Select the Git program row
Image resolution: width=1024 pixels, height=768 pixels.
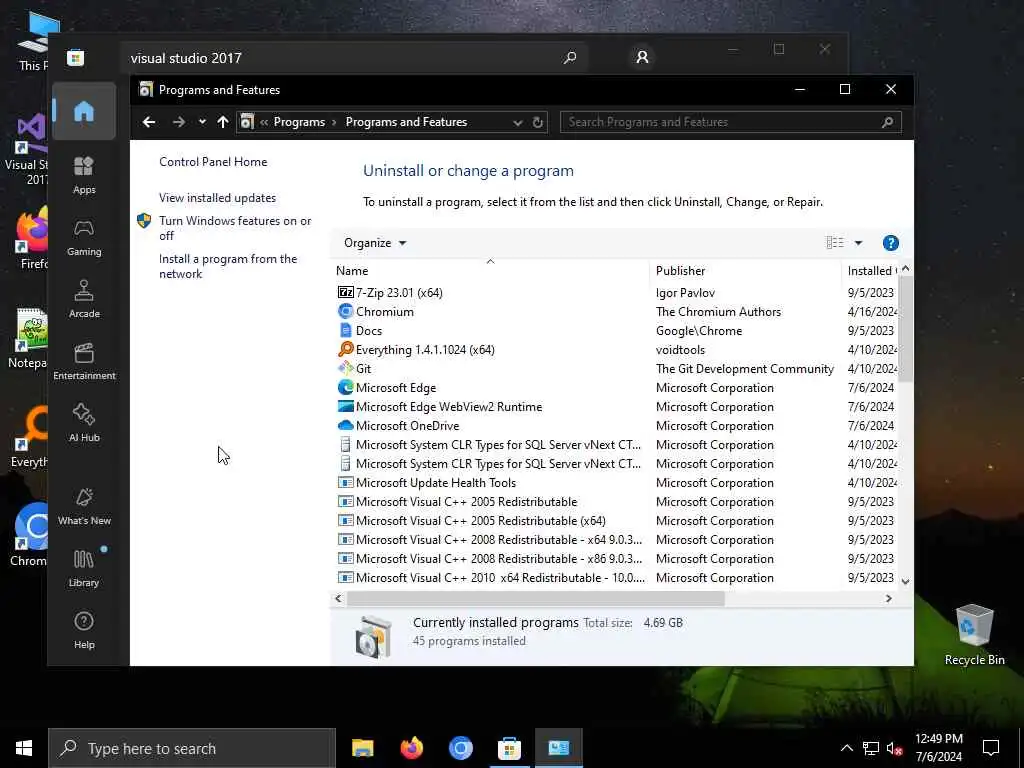(x=616, y=368)
